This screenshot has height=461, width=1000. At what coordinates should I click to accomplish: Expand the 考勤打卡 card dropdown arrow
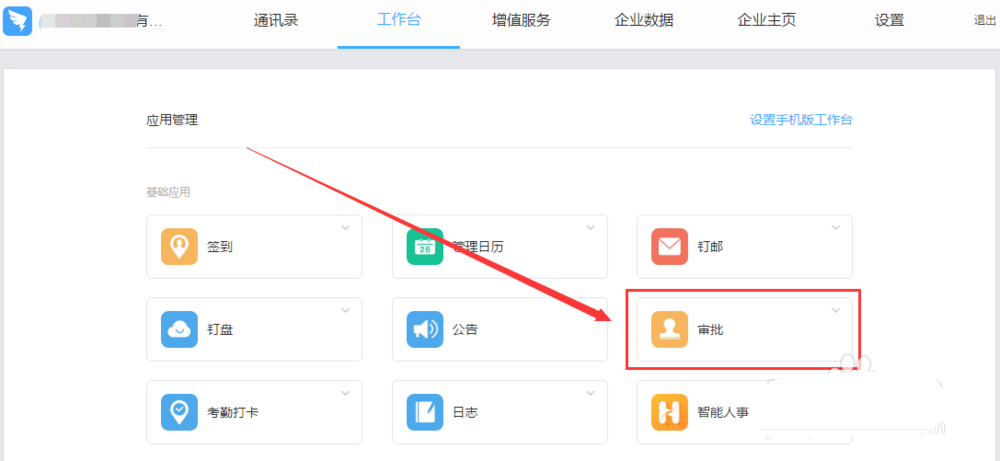pyautogui.click(x=346, y=393)
